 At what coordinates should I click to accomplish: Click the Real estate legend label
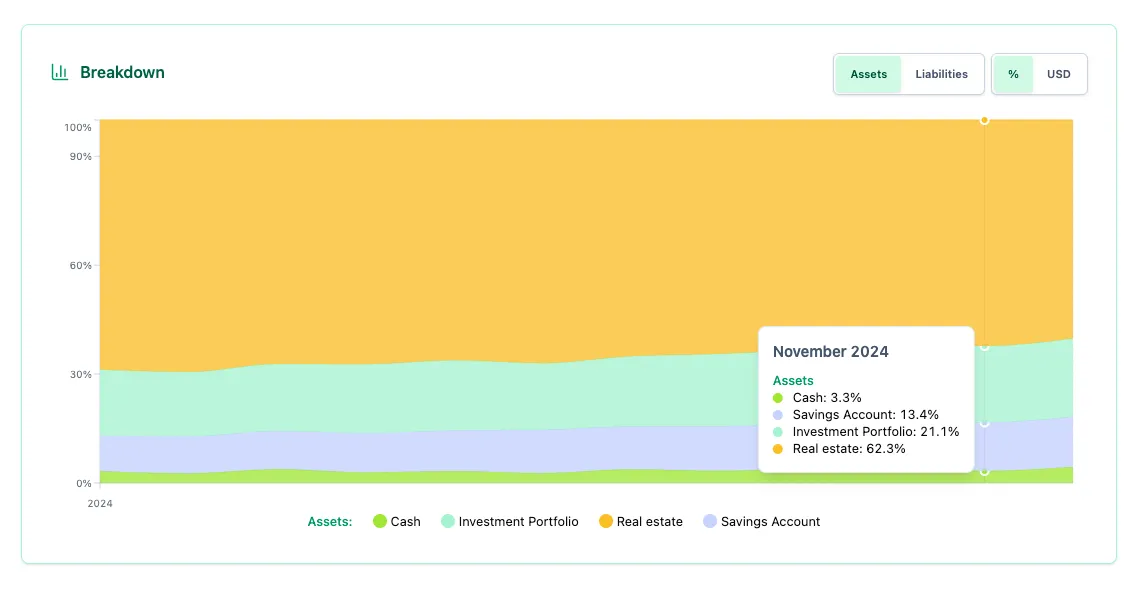pyautogui.click(x=651, y=521)
